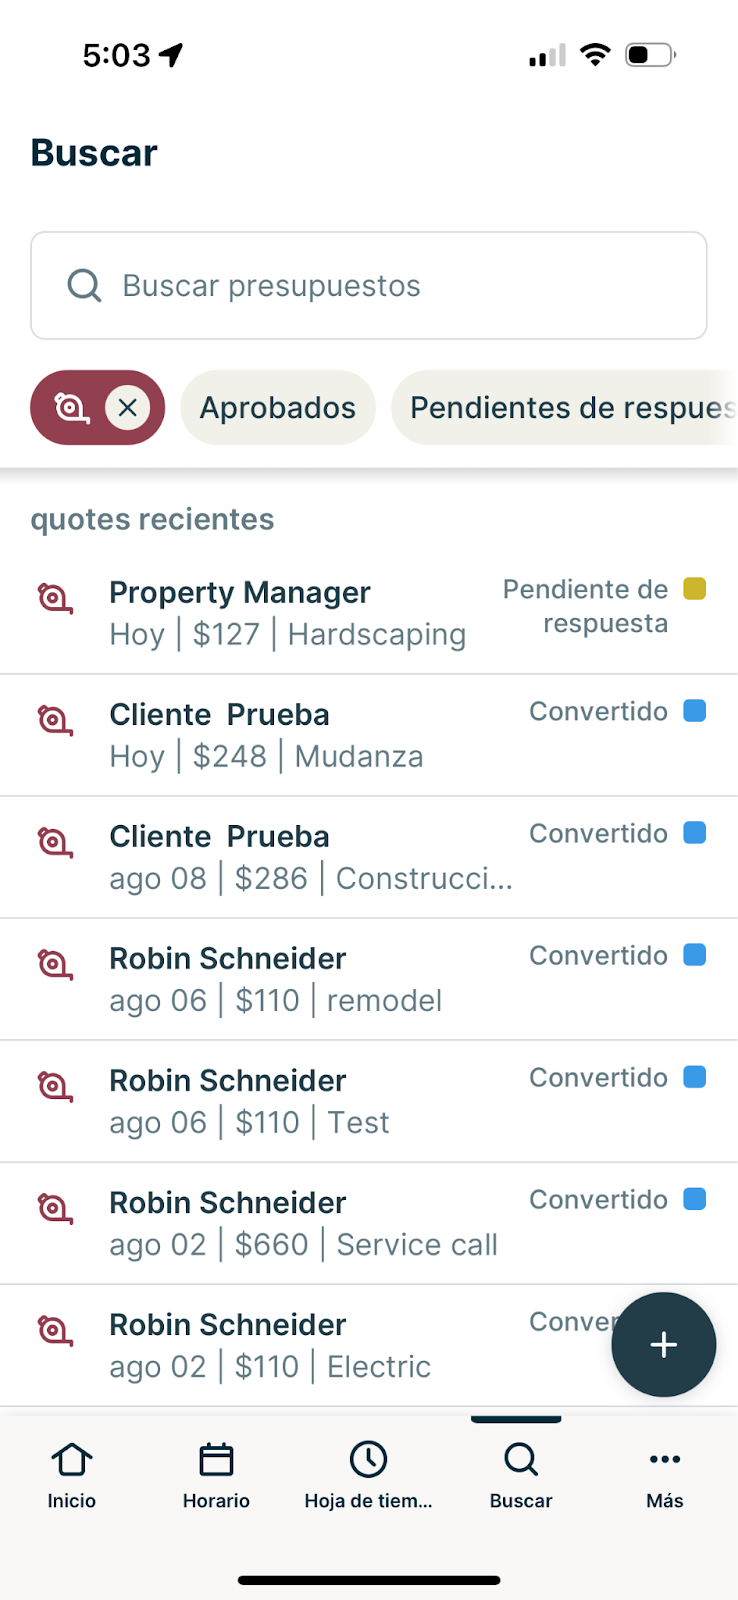Go to Inicio home tab
738x1600 pixels.
click(72, 1474)
